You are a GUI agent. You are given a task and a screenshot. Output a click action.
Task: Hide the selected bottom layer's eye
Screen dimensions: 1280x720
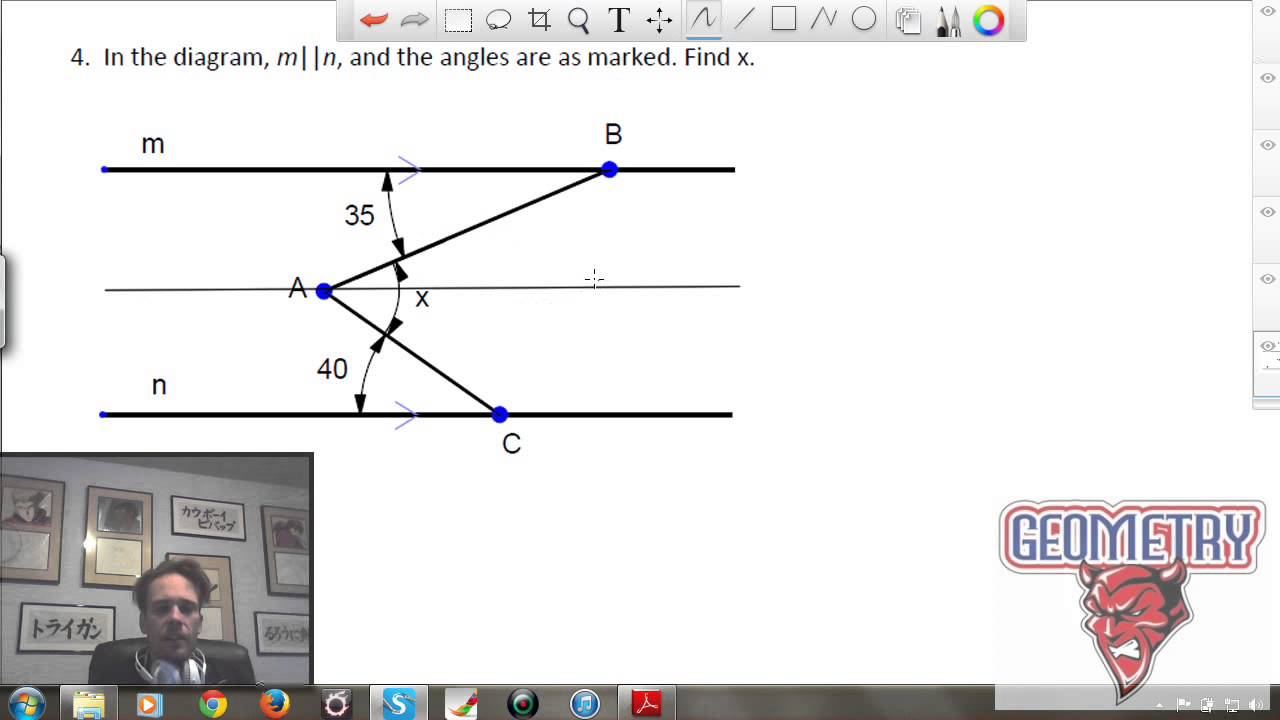coord(1268,346)
